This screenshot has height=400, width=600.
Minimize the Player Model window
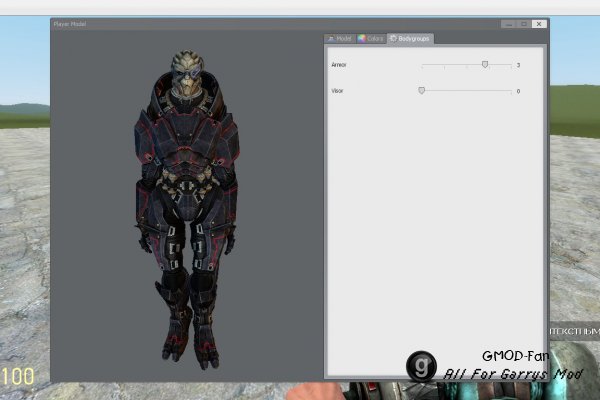[x=509, y=24]
